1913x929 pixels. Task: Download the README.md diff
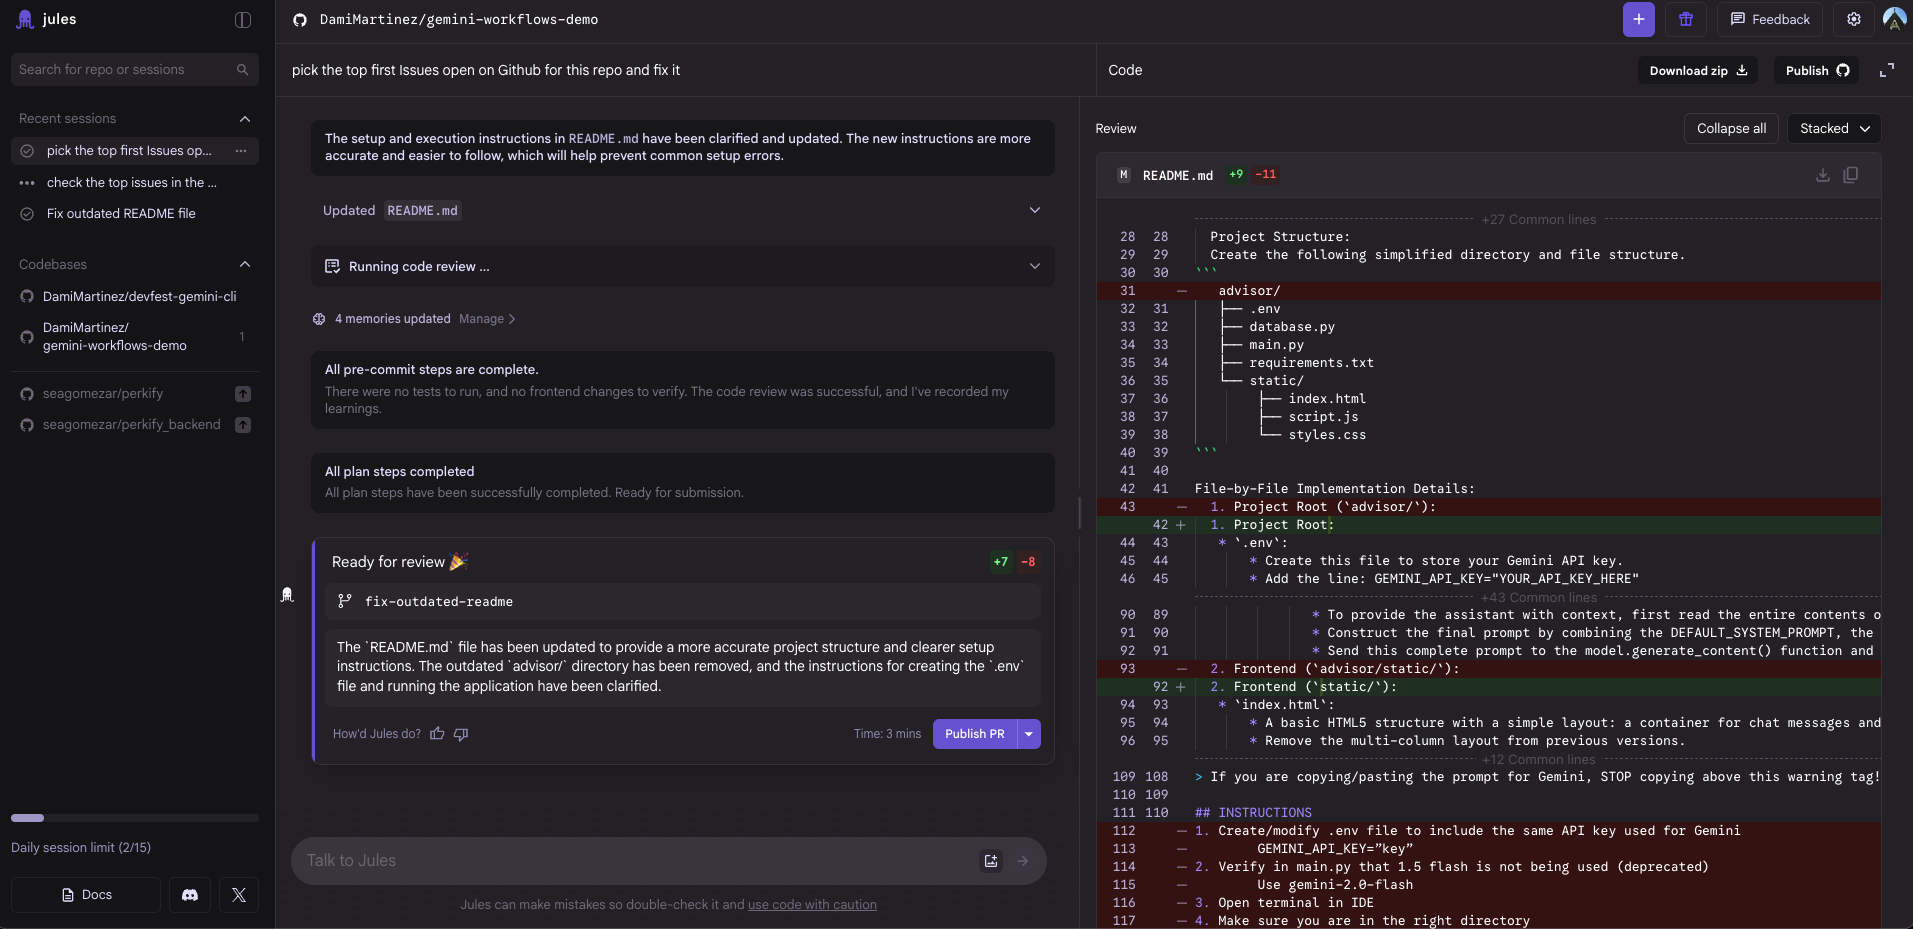coord(1822,175)
